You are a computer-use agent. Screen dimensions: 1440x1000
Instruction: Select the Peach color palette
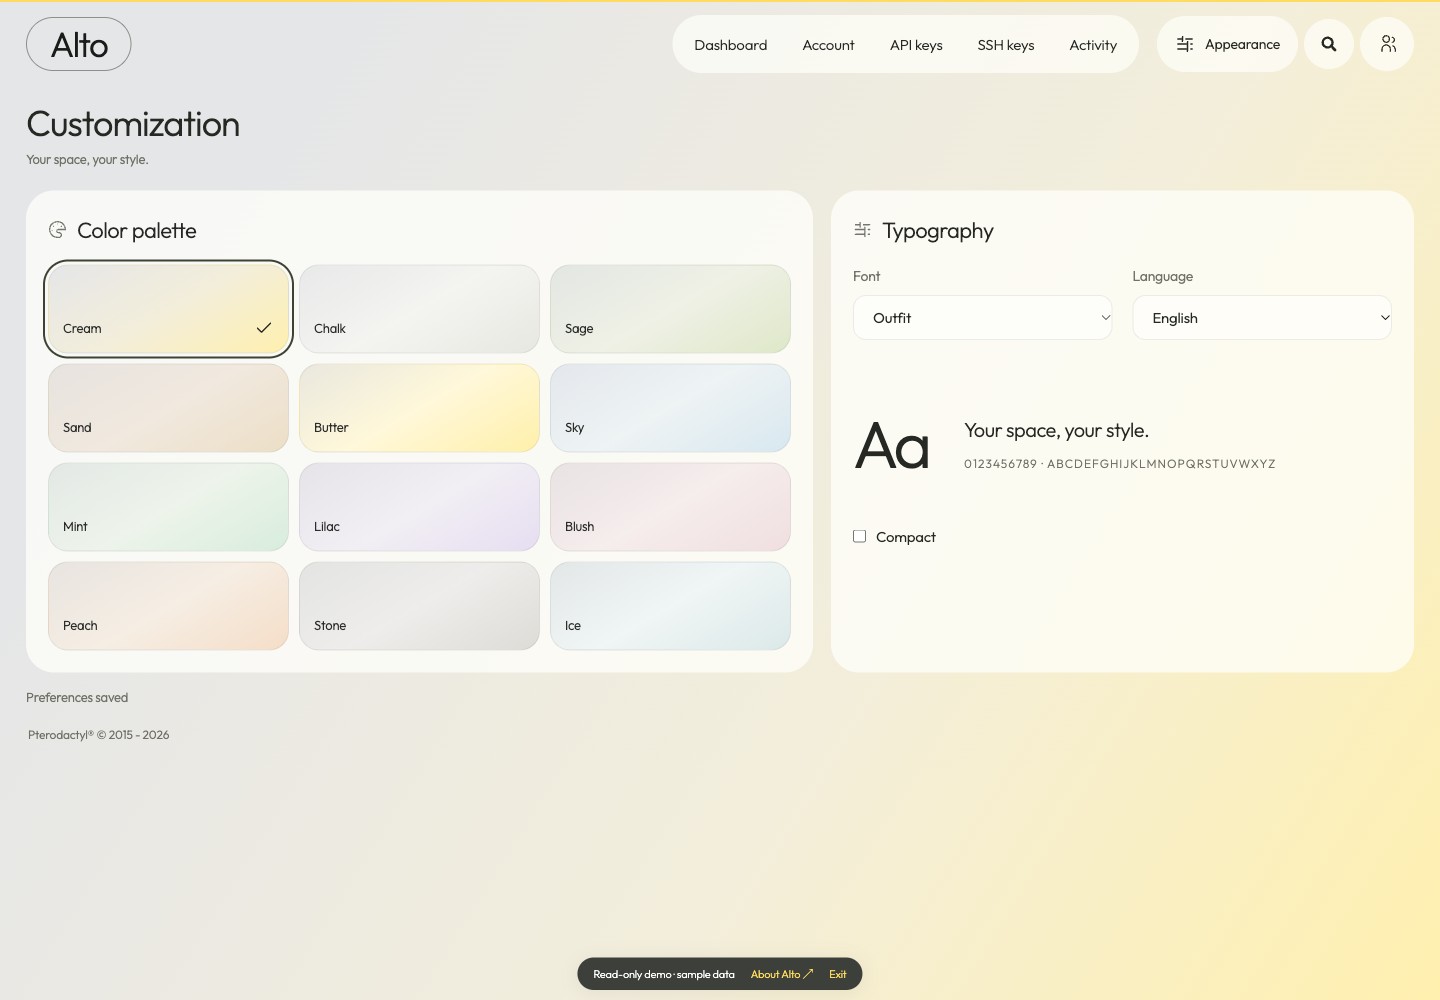[168, 606]
